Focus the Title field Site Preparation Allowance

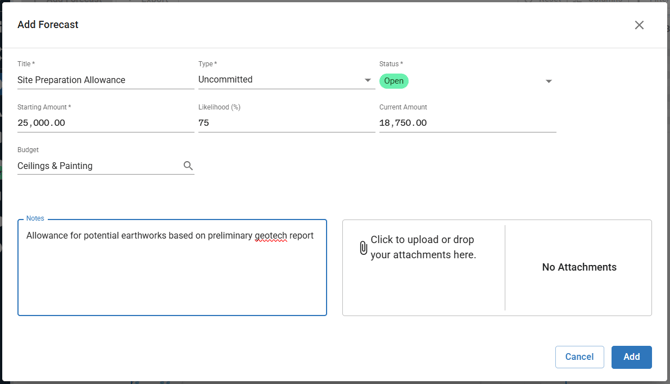click(x=106, y=80)
